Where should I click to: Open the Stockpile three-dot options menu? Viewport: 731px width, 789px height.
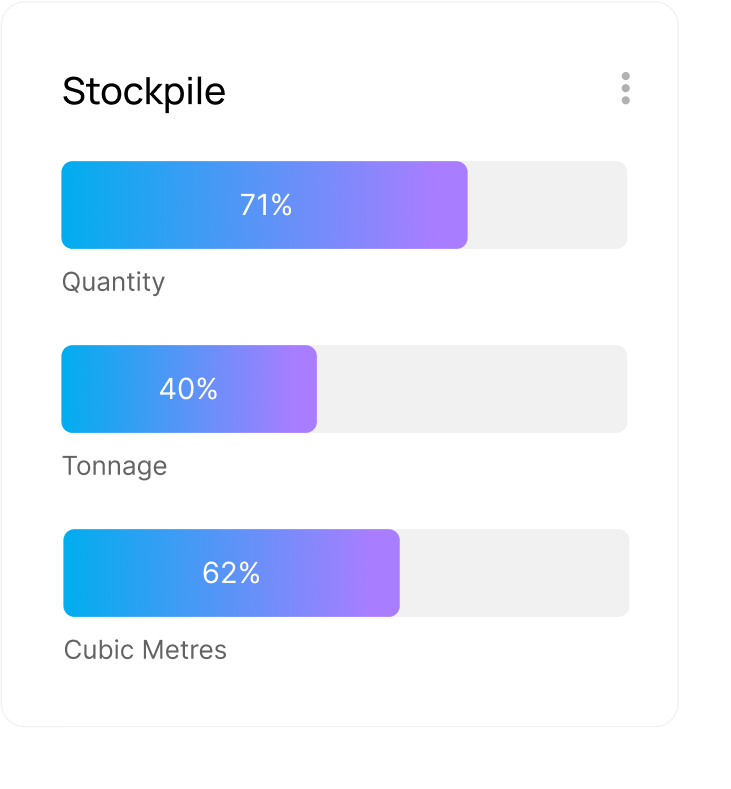point(625,89)
